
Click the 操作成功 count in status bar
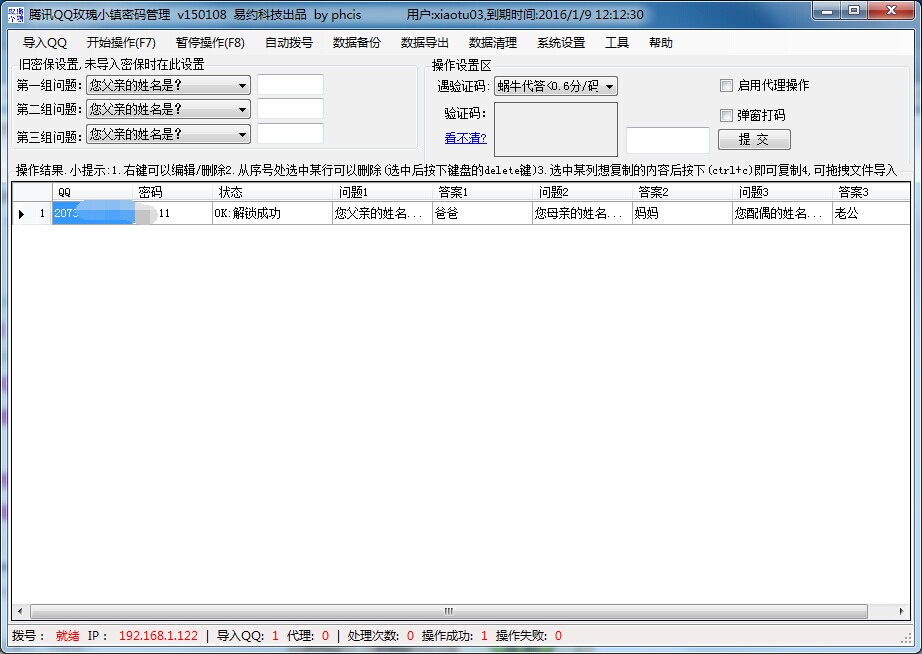484,636
